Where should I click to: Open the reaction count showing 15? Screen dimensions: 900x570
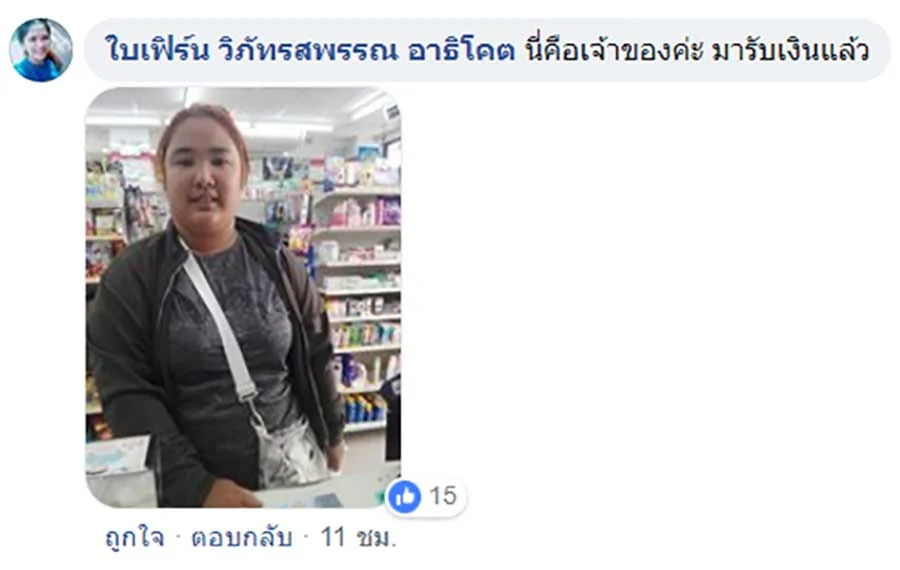(443, 496)
